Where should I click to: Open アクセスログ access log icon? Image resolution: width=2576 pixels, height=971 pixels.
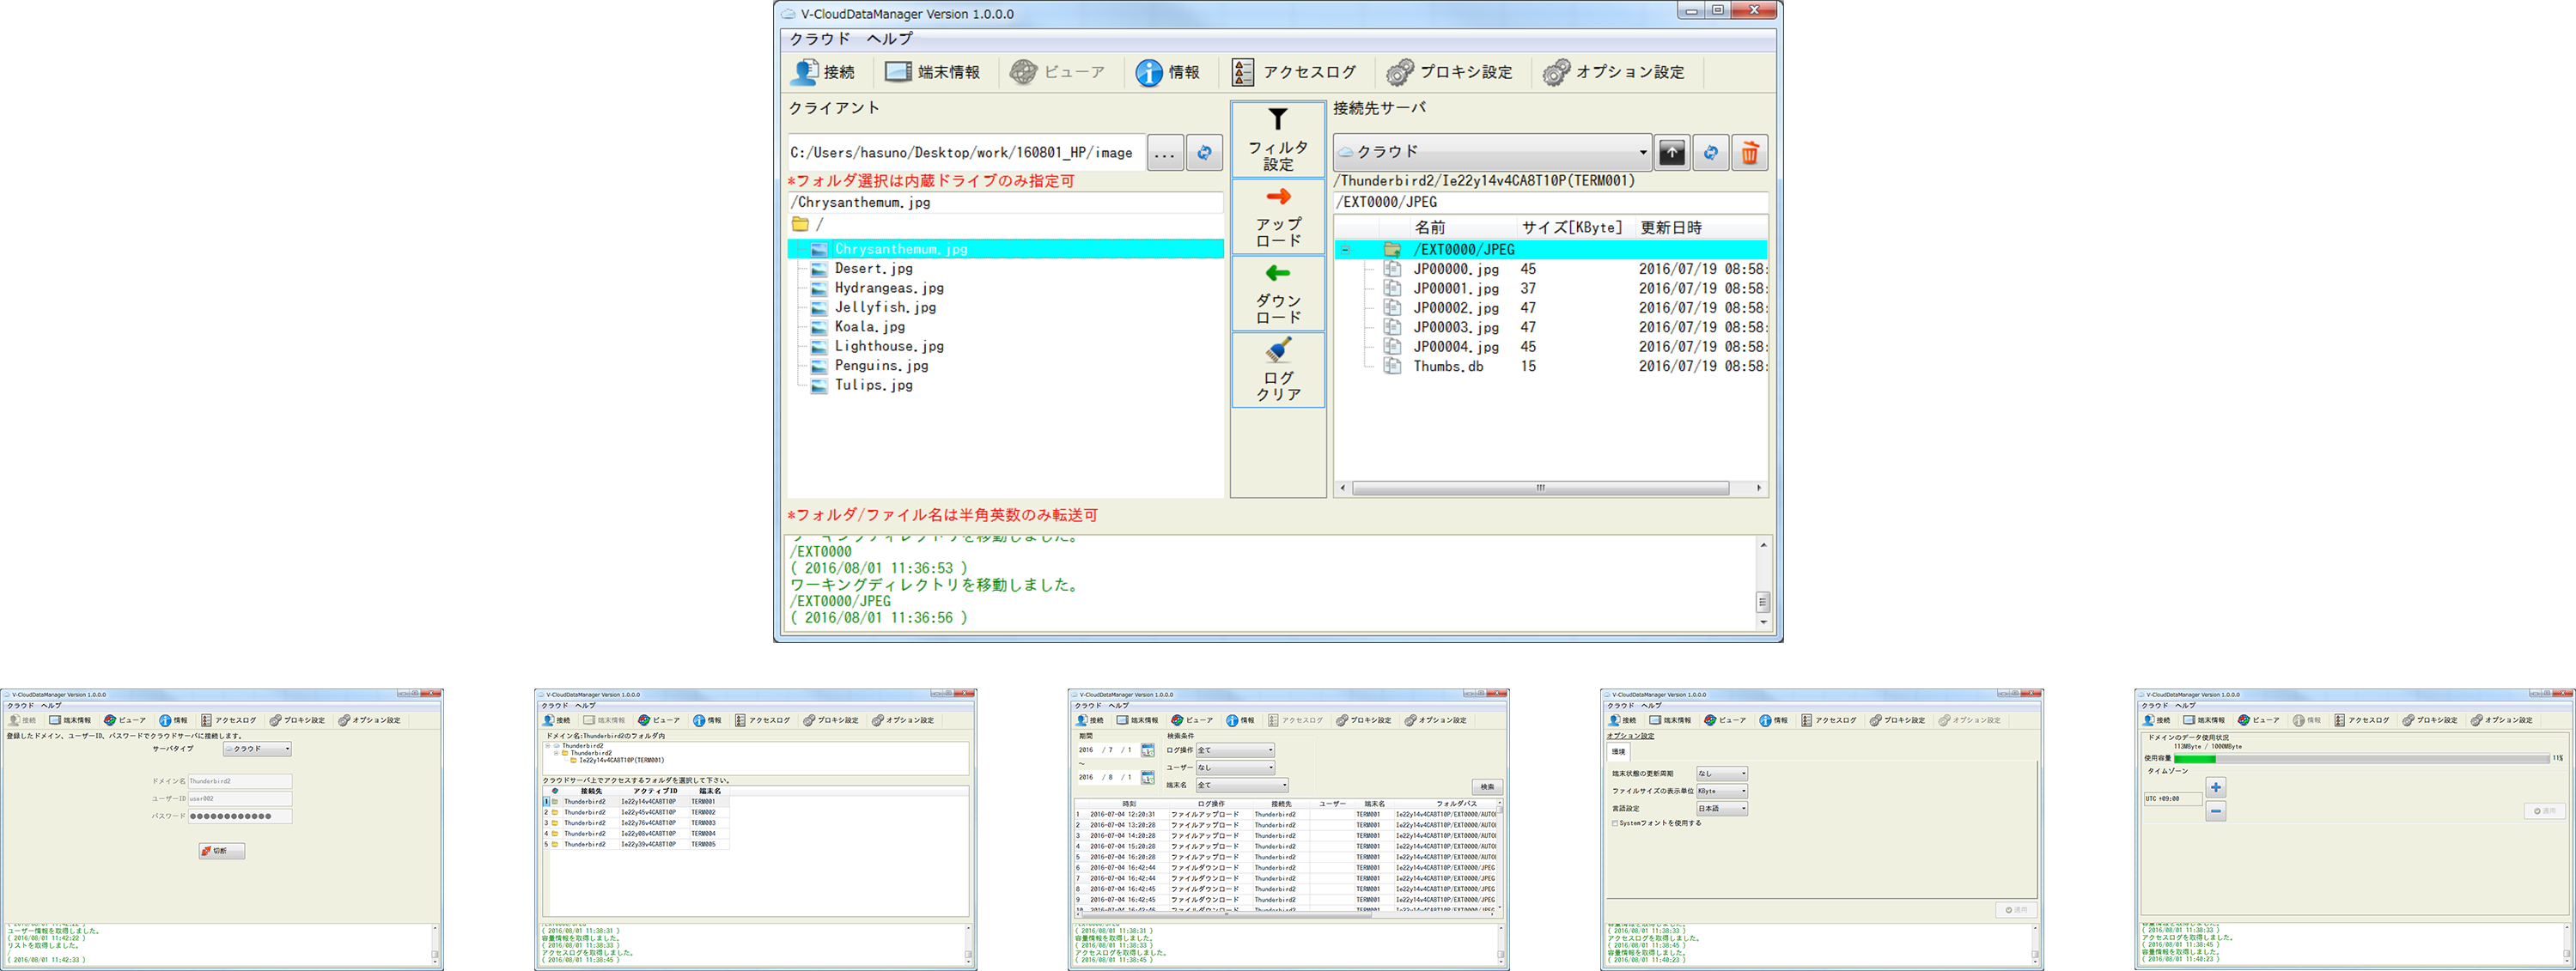1294,72
